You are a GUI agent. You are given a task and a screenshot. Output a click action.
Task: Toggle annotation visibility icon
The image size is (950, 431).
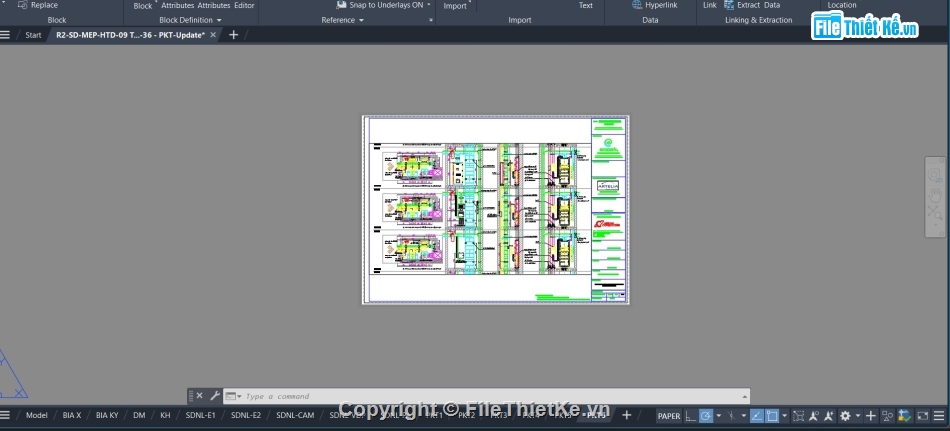(814, 416)
